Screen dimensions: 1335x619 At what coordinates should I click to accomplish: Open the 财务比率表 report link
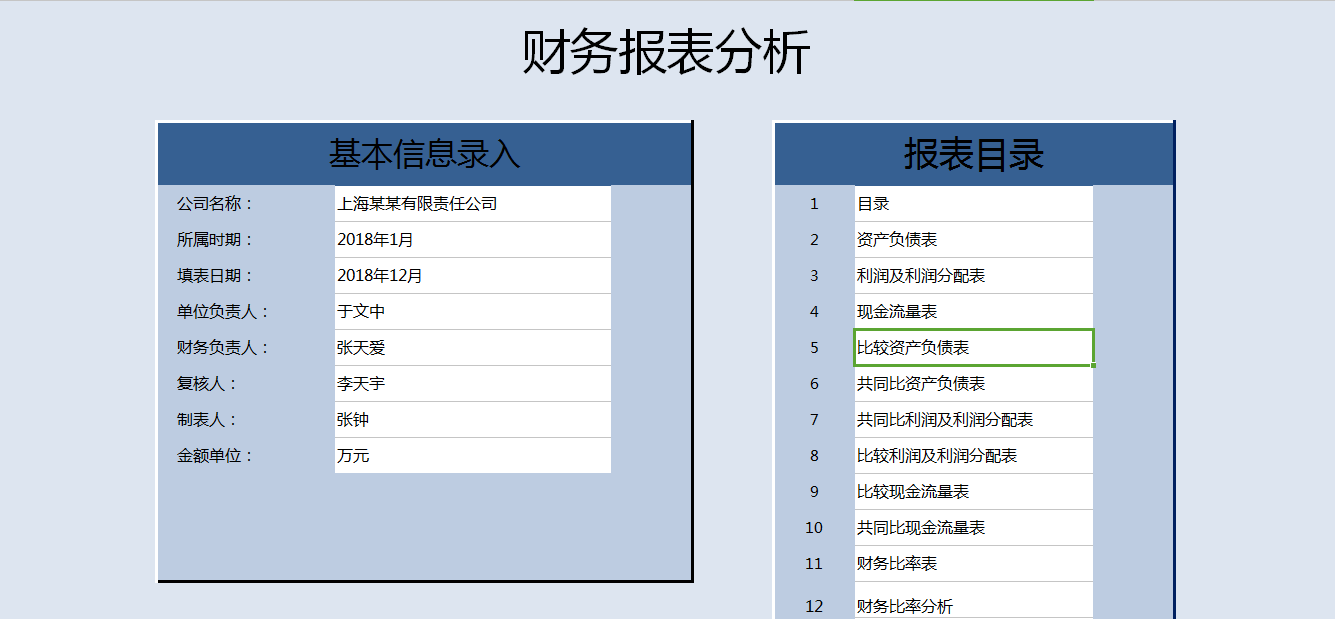[974, 564]
